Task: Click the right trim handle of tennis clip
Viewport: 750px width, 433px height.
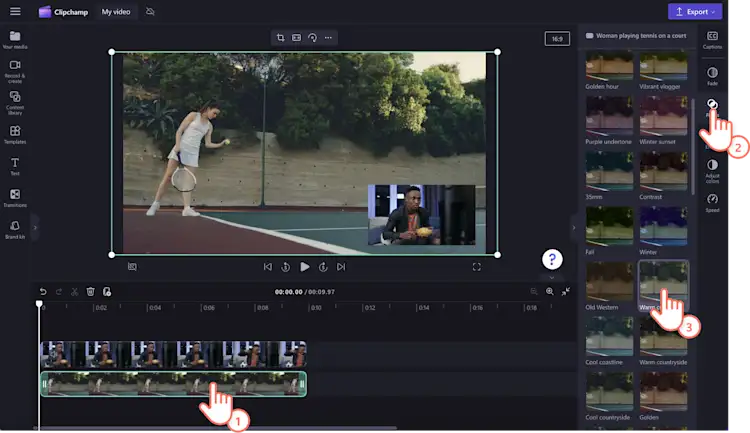Action: (x=302, y=384)
